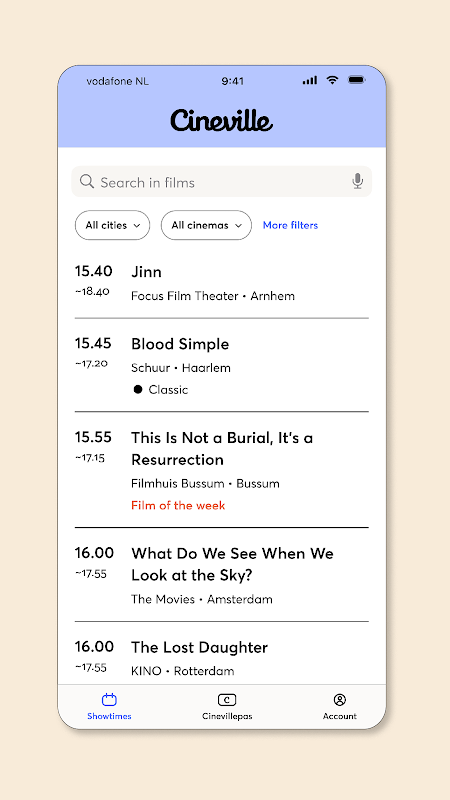Expand the All cinemas dropdown

click(x=206, y=225)
